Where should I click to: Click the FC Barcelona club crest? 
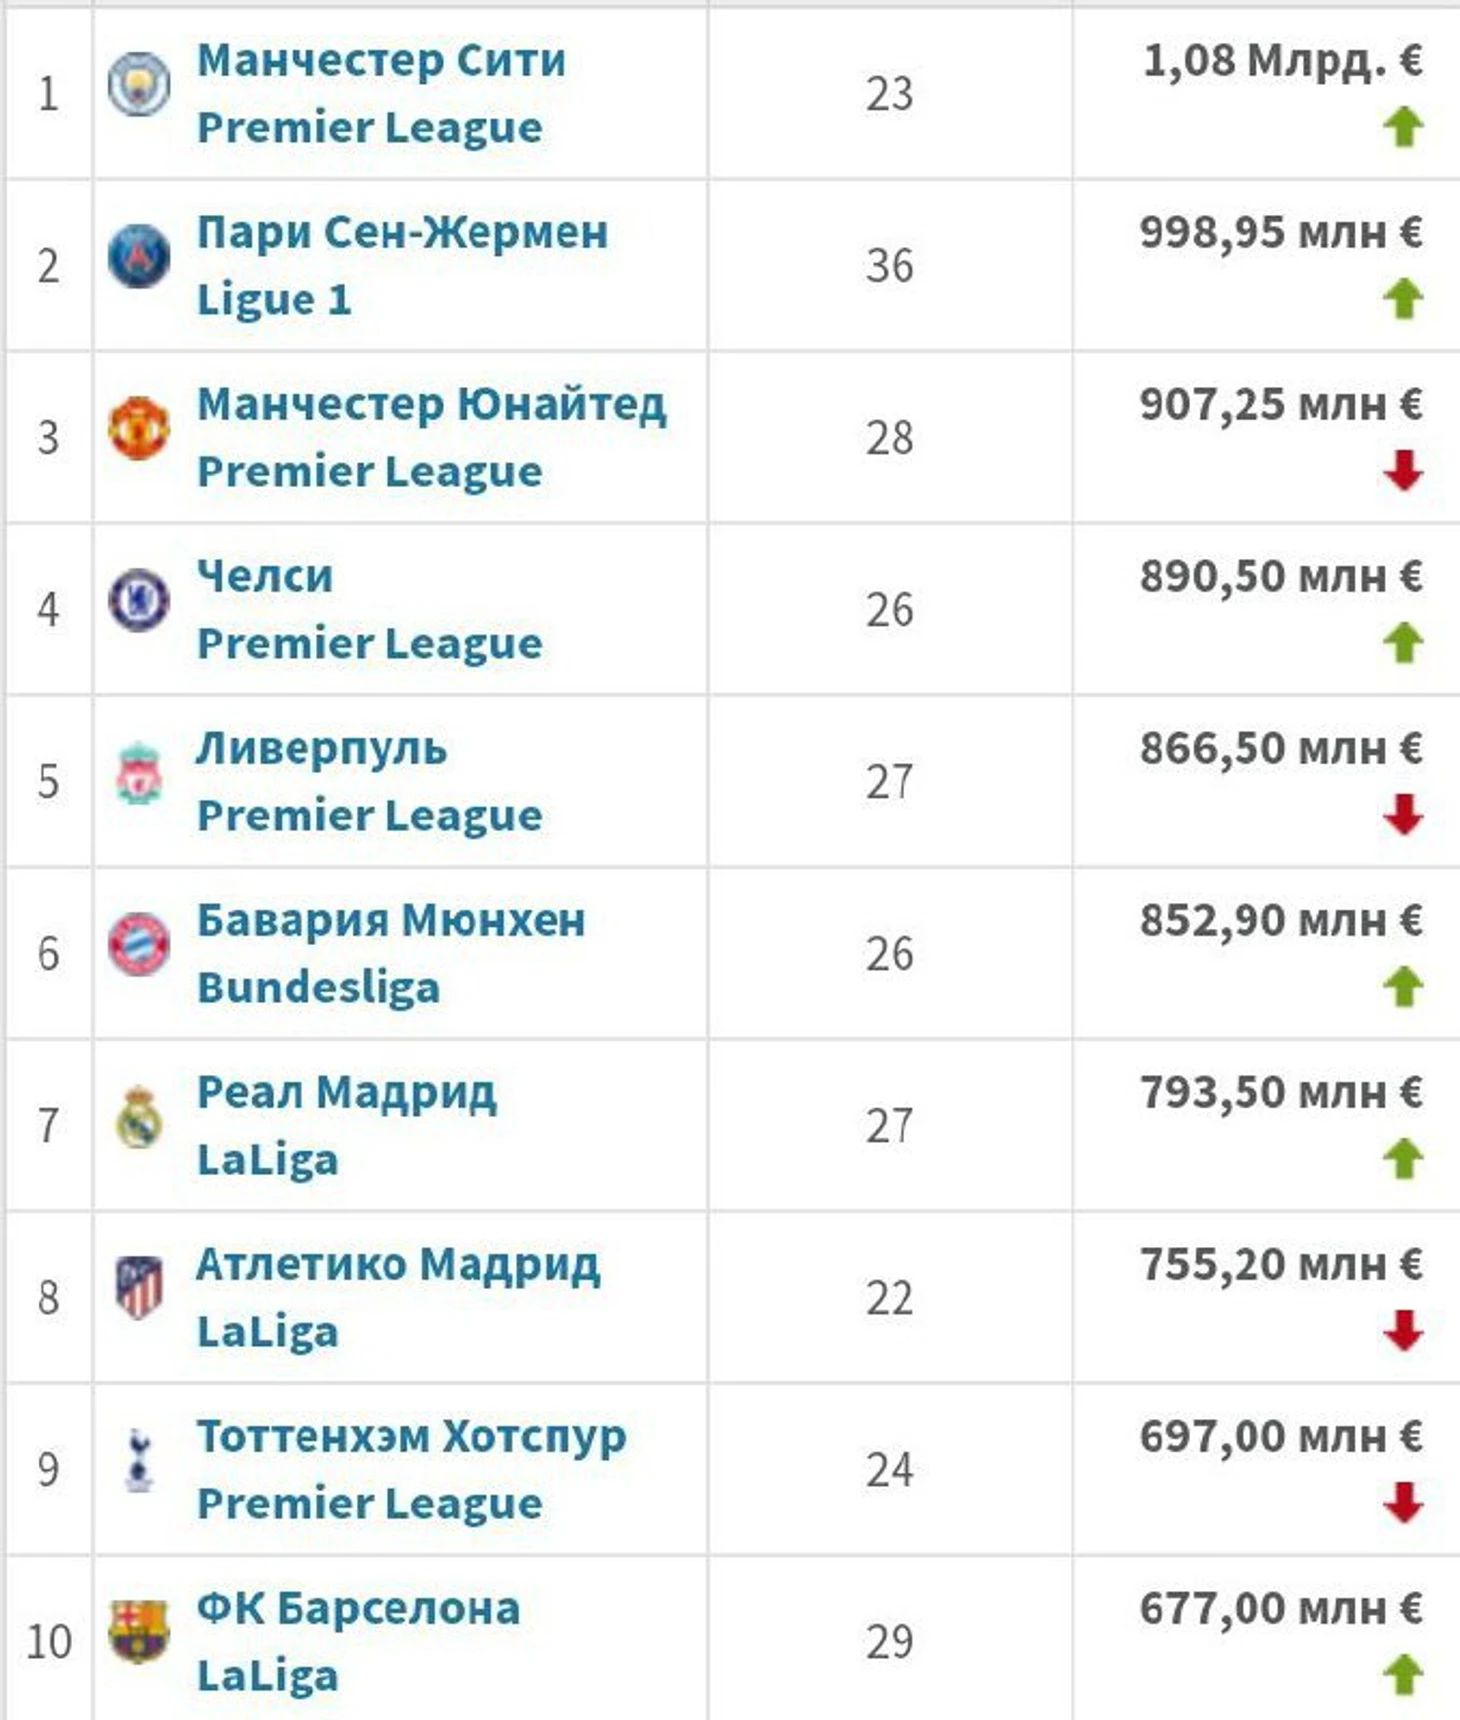pos(139,1633)
